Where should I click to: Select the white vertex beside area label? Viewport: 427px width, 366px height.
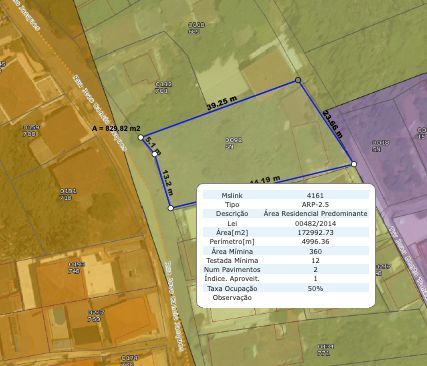[141, 137]
